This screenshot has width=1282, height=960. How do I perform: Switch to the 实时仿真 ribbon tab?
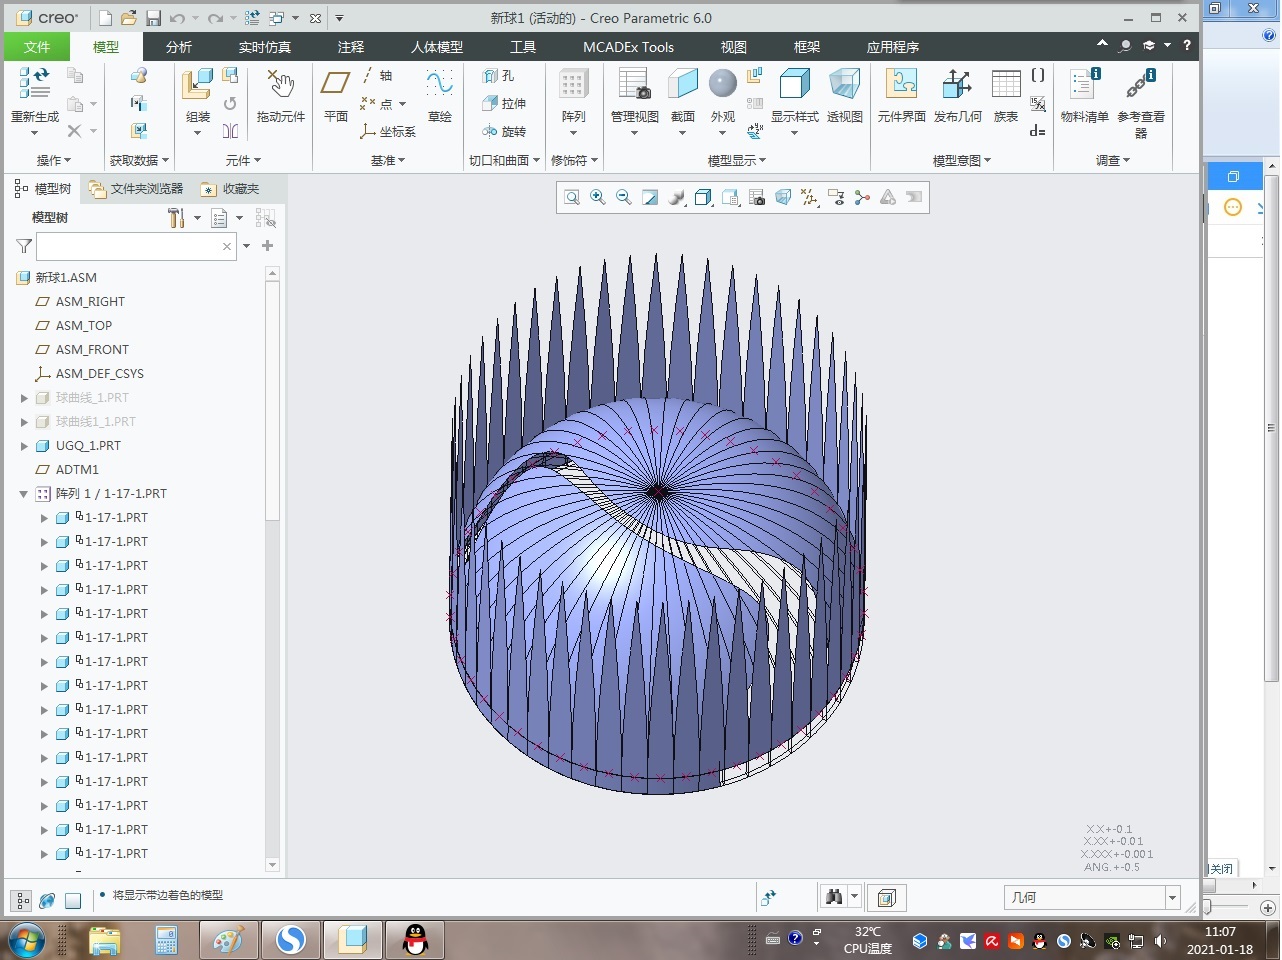click(x=265, y=47)
